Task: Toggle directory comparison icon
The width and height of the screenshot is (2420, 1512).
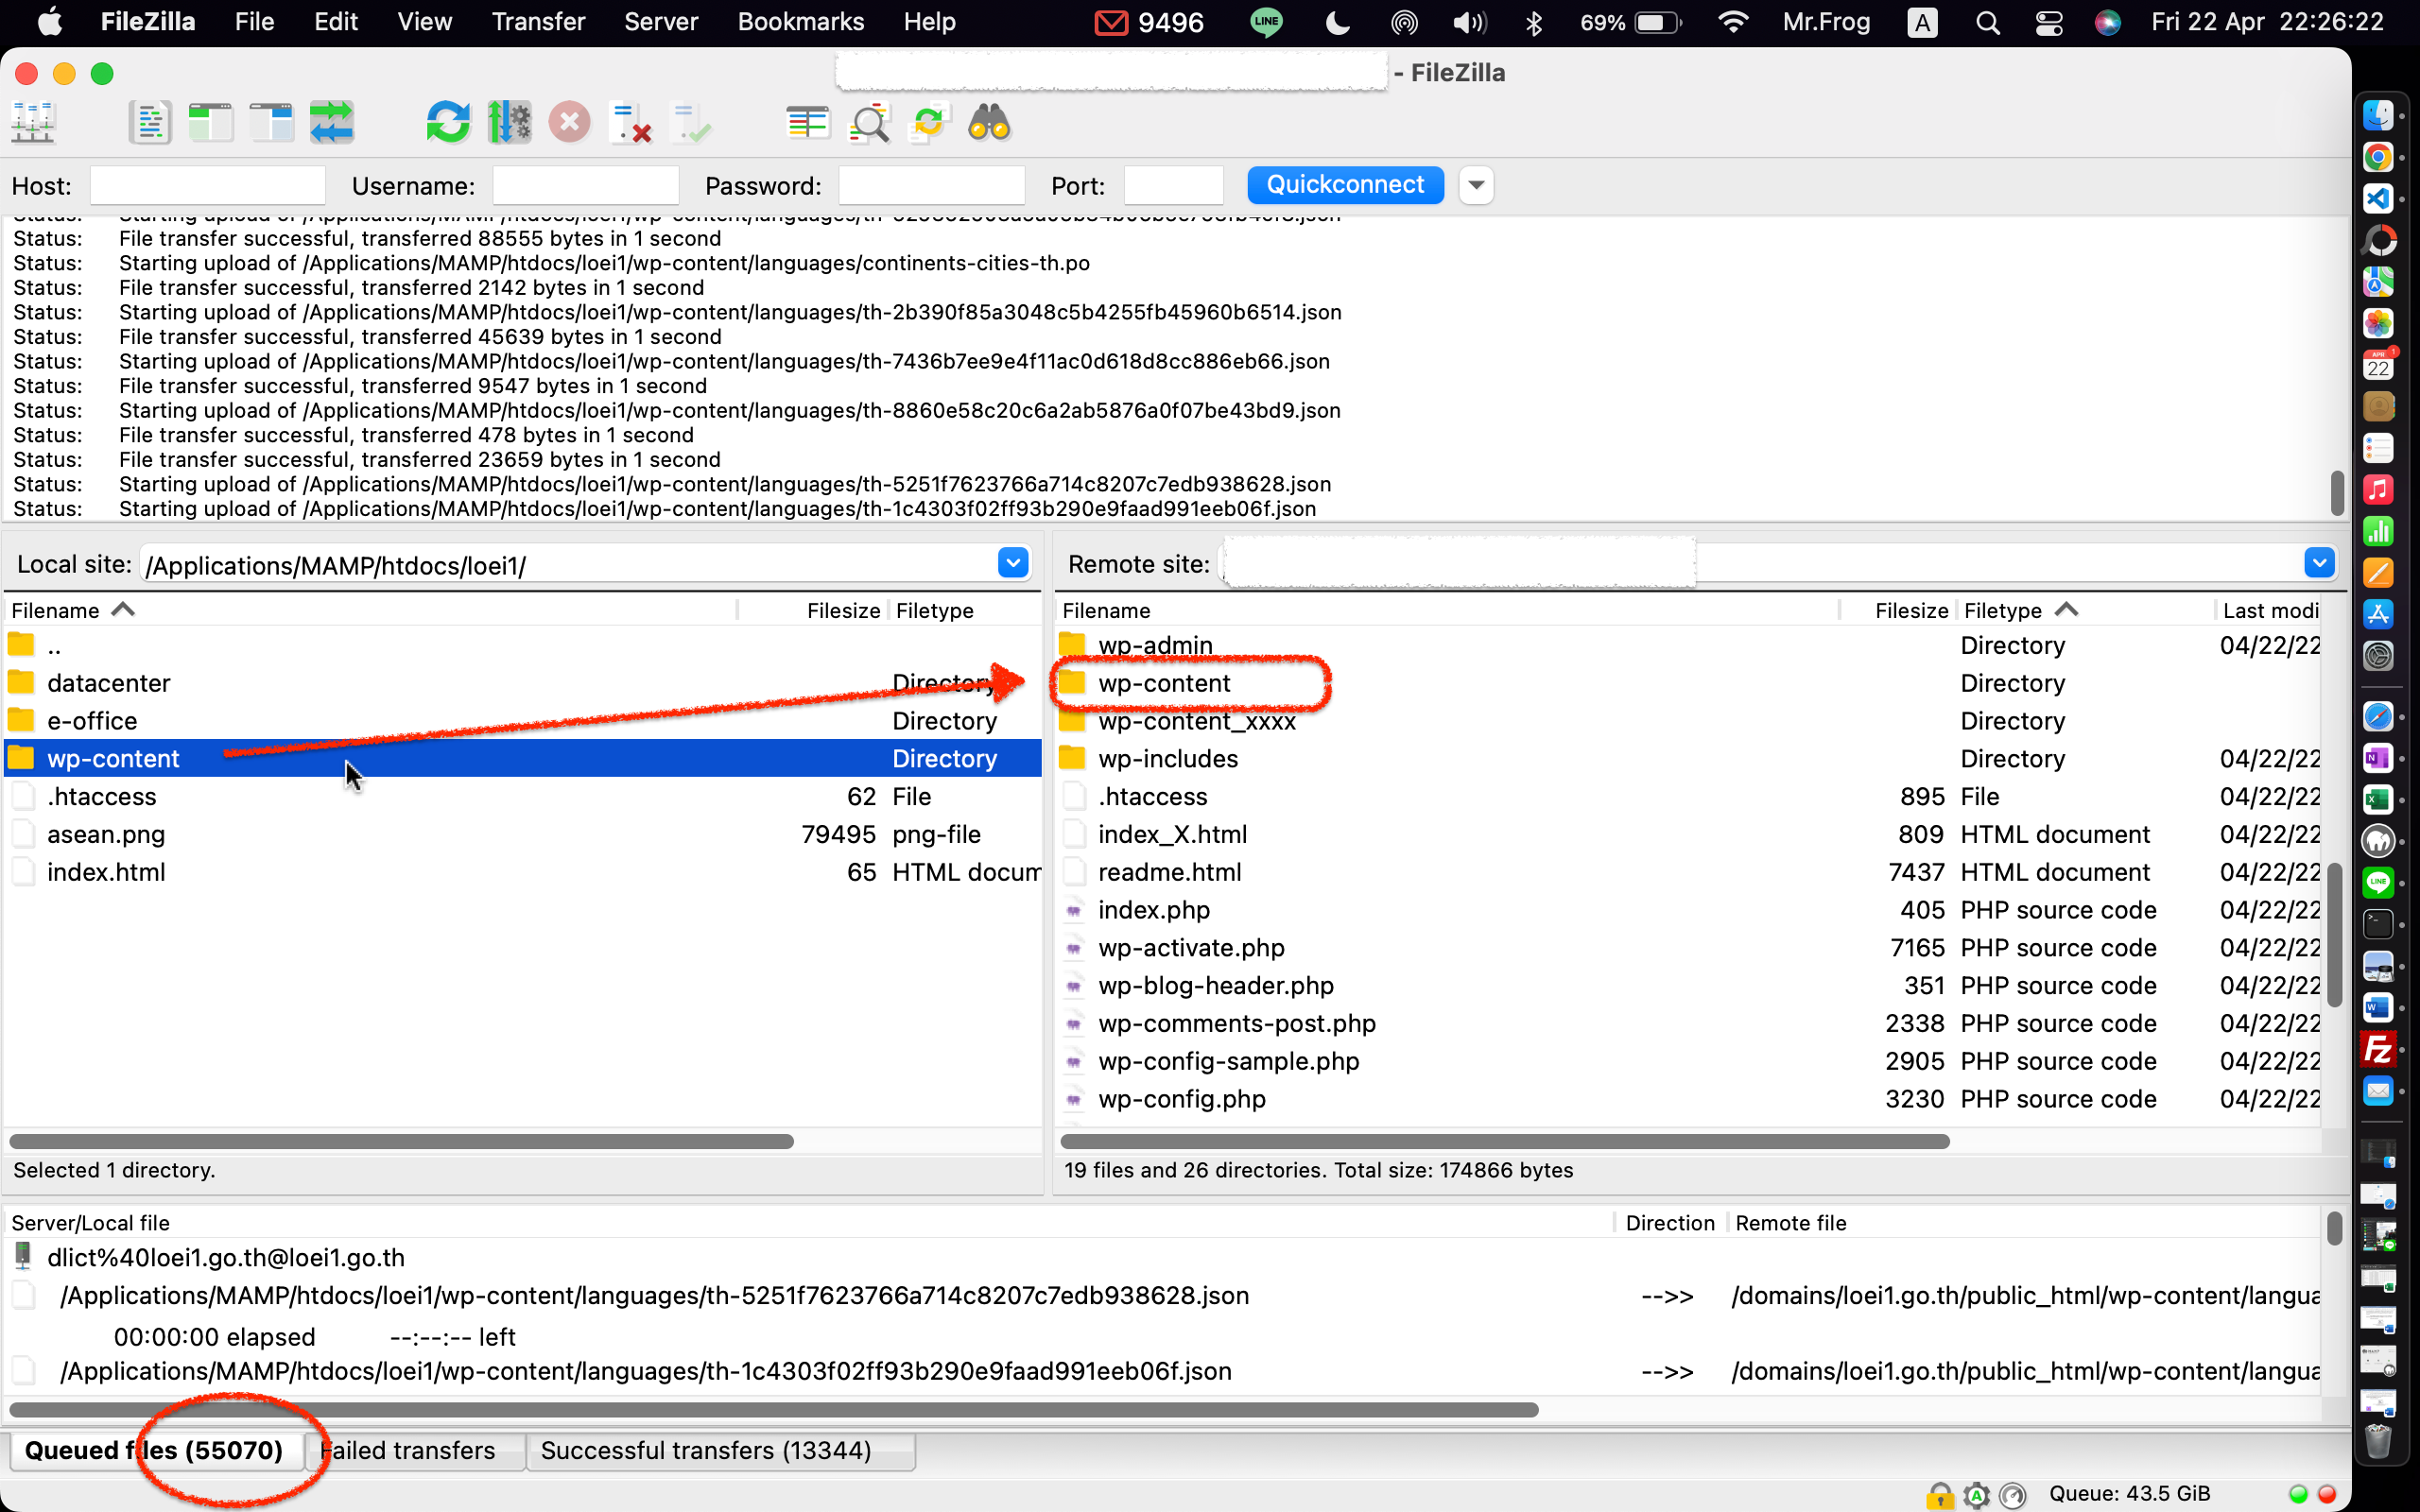Action: (x=869, y=124)
